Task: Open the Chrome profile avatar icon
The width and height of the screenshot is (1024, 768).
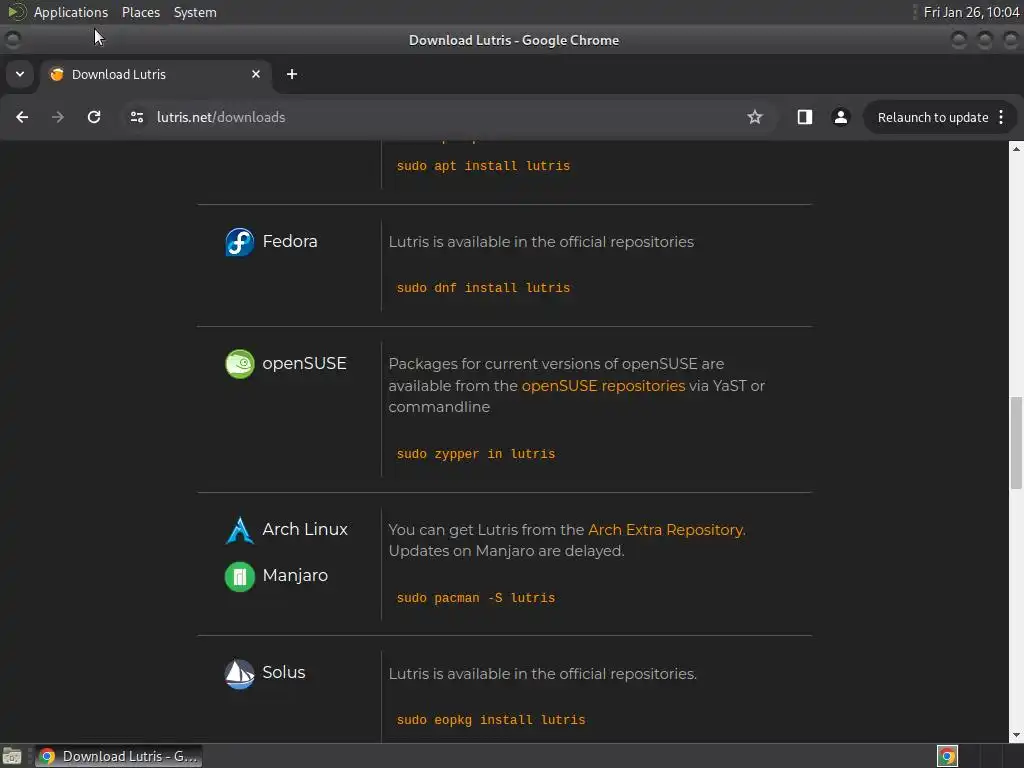Action: tap(840, 117)
